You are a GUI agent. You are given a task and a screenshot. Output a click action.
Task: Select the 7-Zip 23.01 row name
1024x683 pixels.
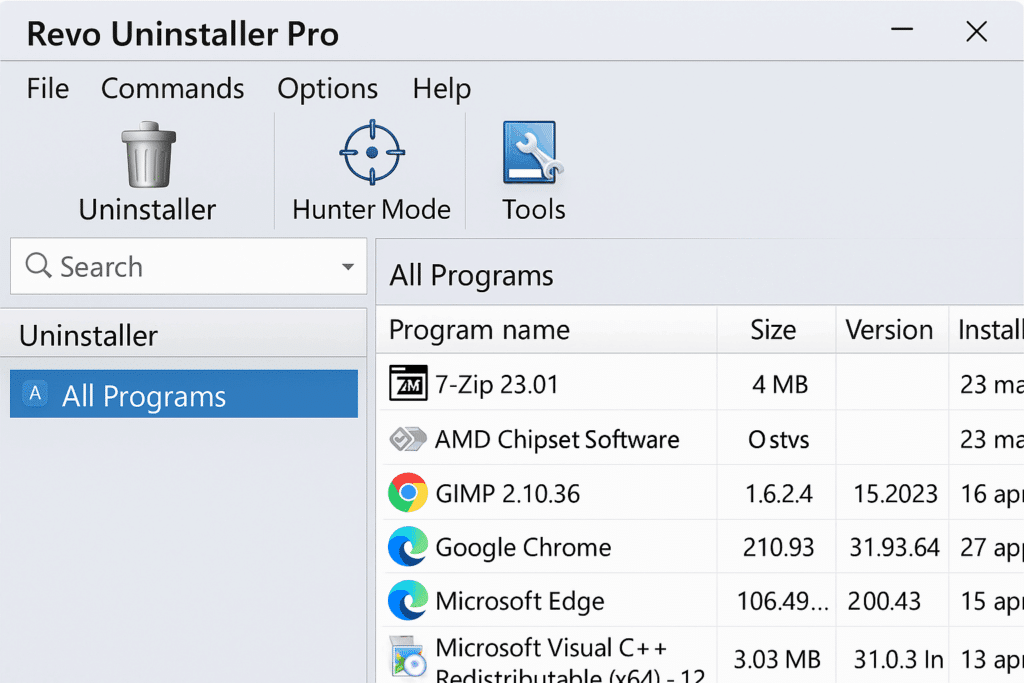[x=496, y=384]
